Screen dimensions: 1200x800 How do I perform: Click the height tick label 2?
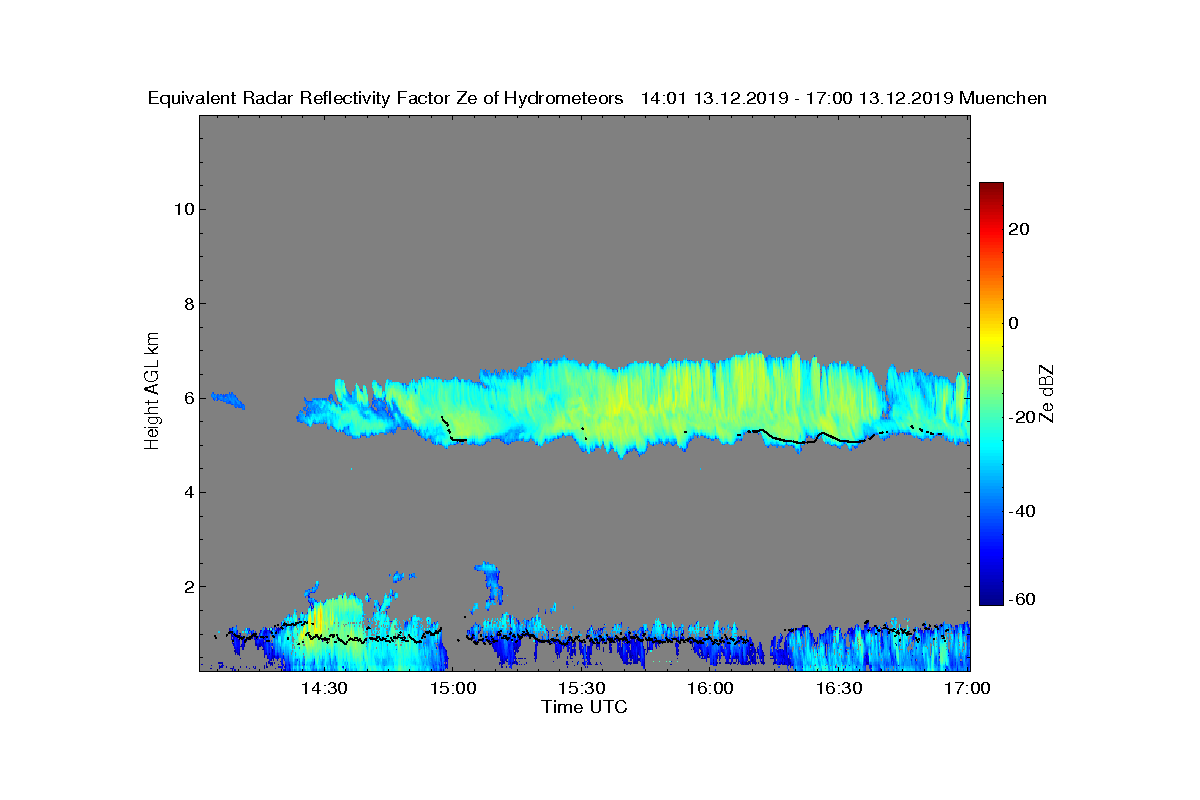click(x=187, y=586)
